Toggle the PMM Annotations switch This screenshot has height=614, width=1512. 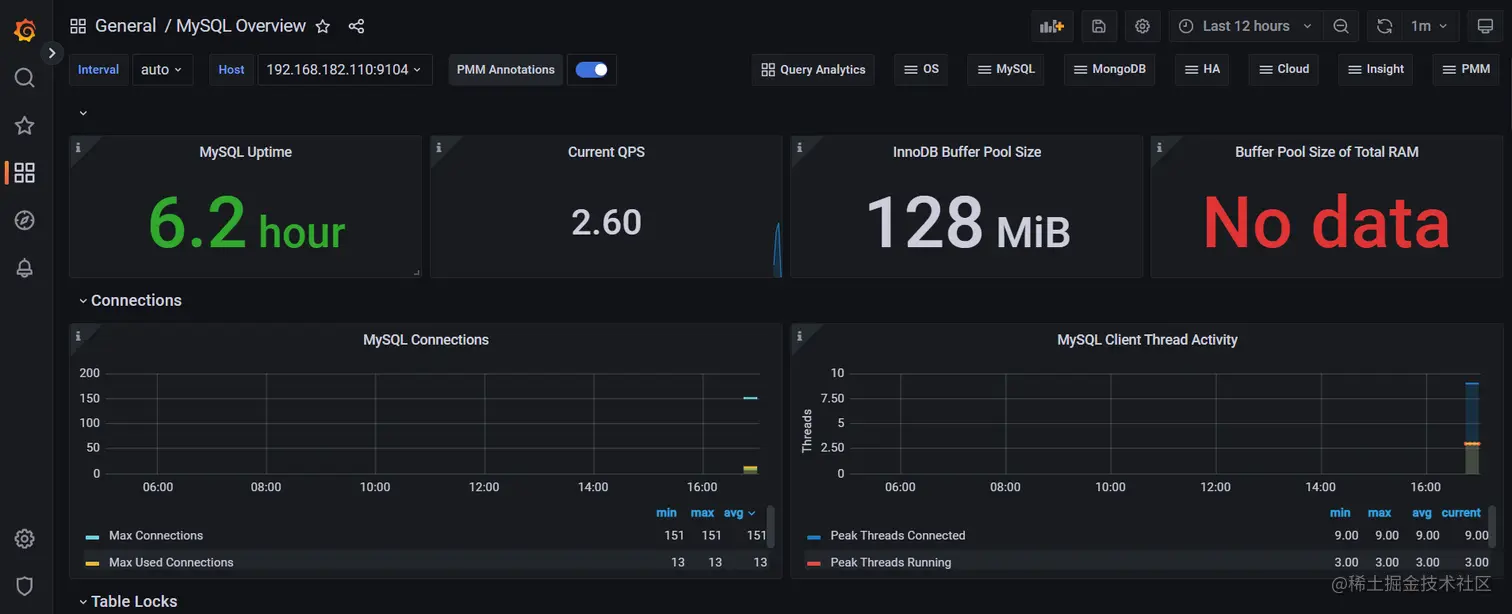592,69
